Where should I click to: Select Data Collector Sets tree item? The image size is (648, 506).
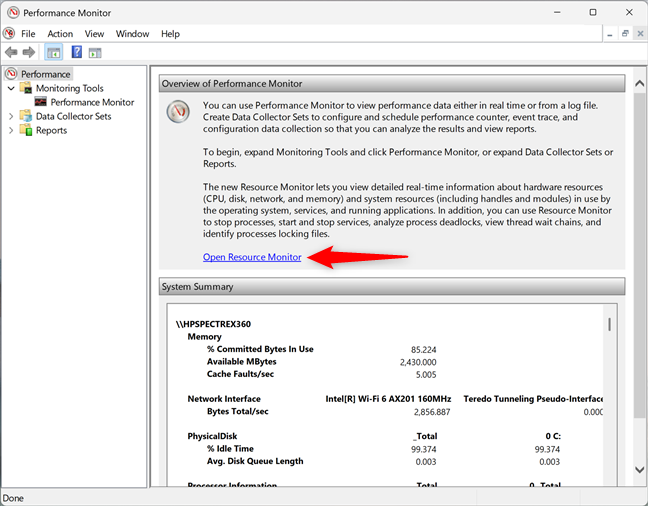pyautogui.click(x=74, y=116)
